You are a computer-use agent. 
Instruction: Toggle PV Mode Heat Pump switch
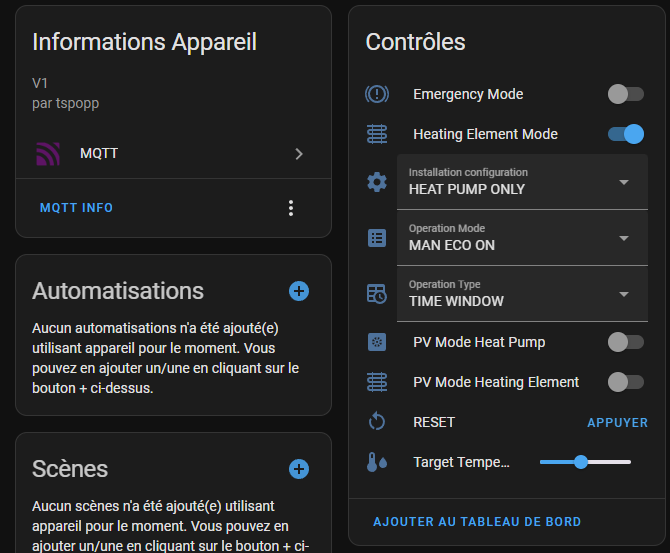pos(626,342)
